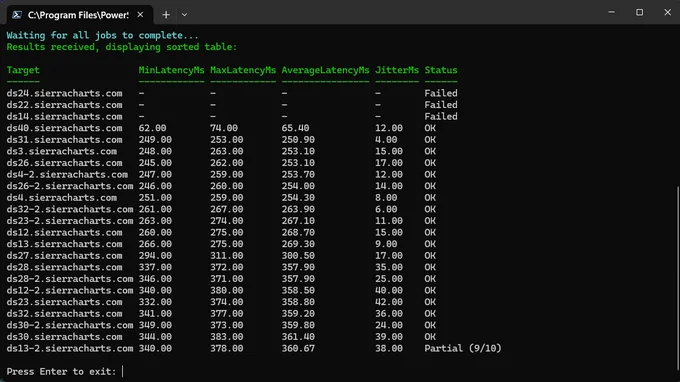Minimize the terminal window
Screen dimensions: 680x382
[x=611, y=12]
